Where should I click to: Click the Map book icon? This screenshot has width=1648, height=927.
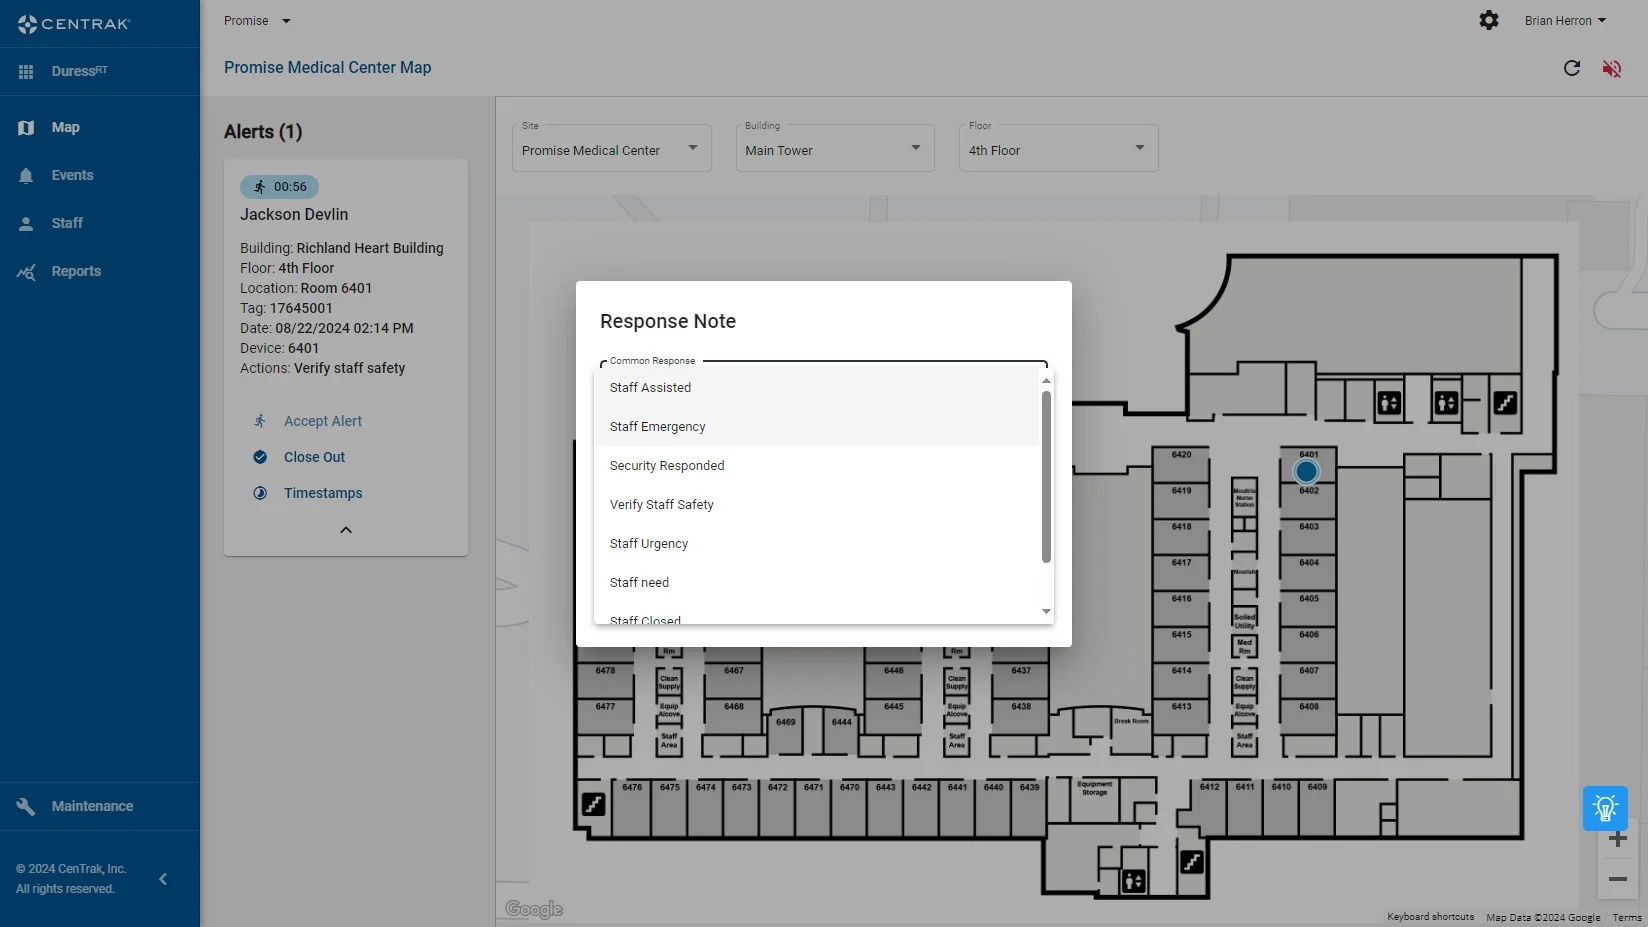[x=26, y=127]
